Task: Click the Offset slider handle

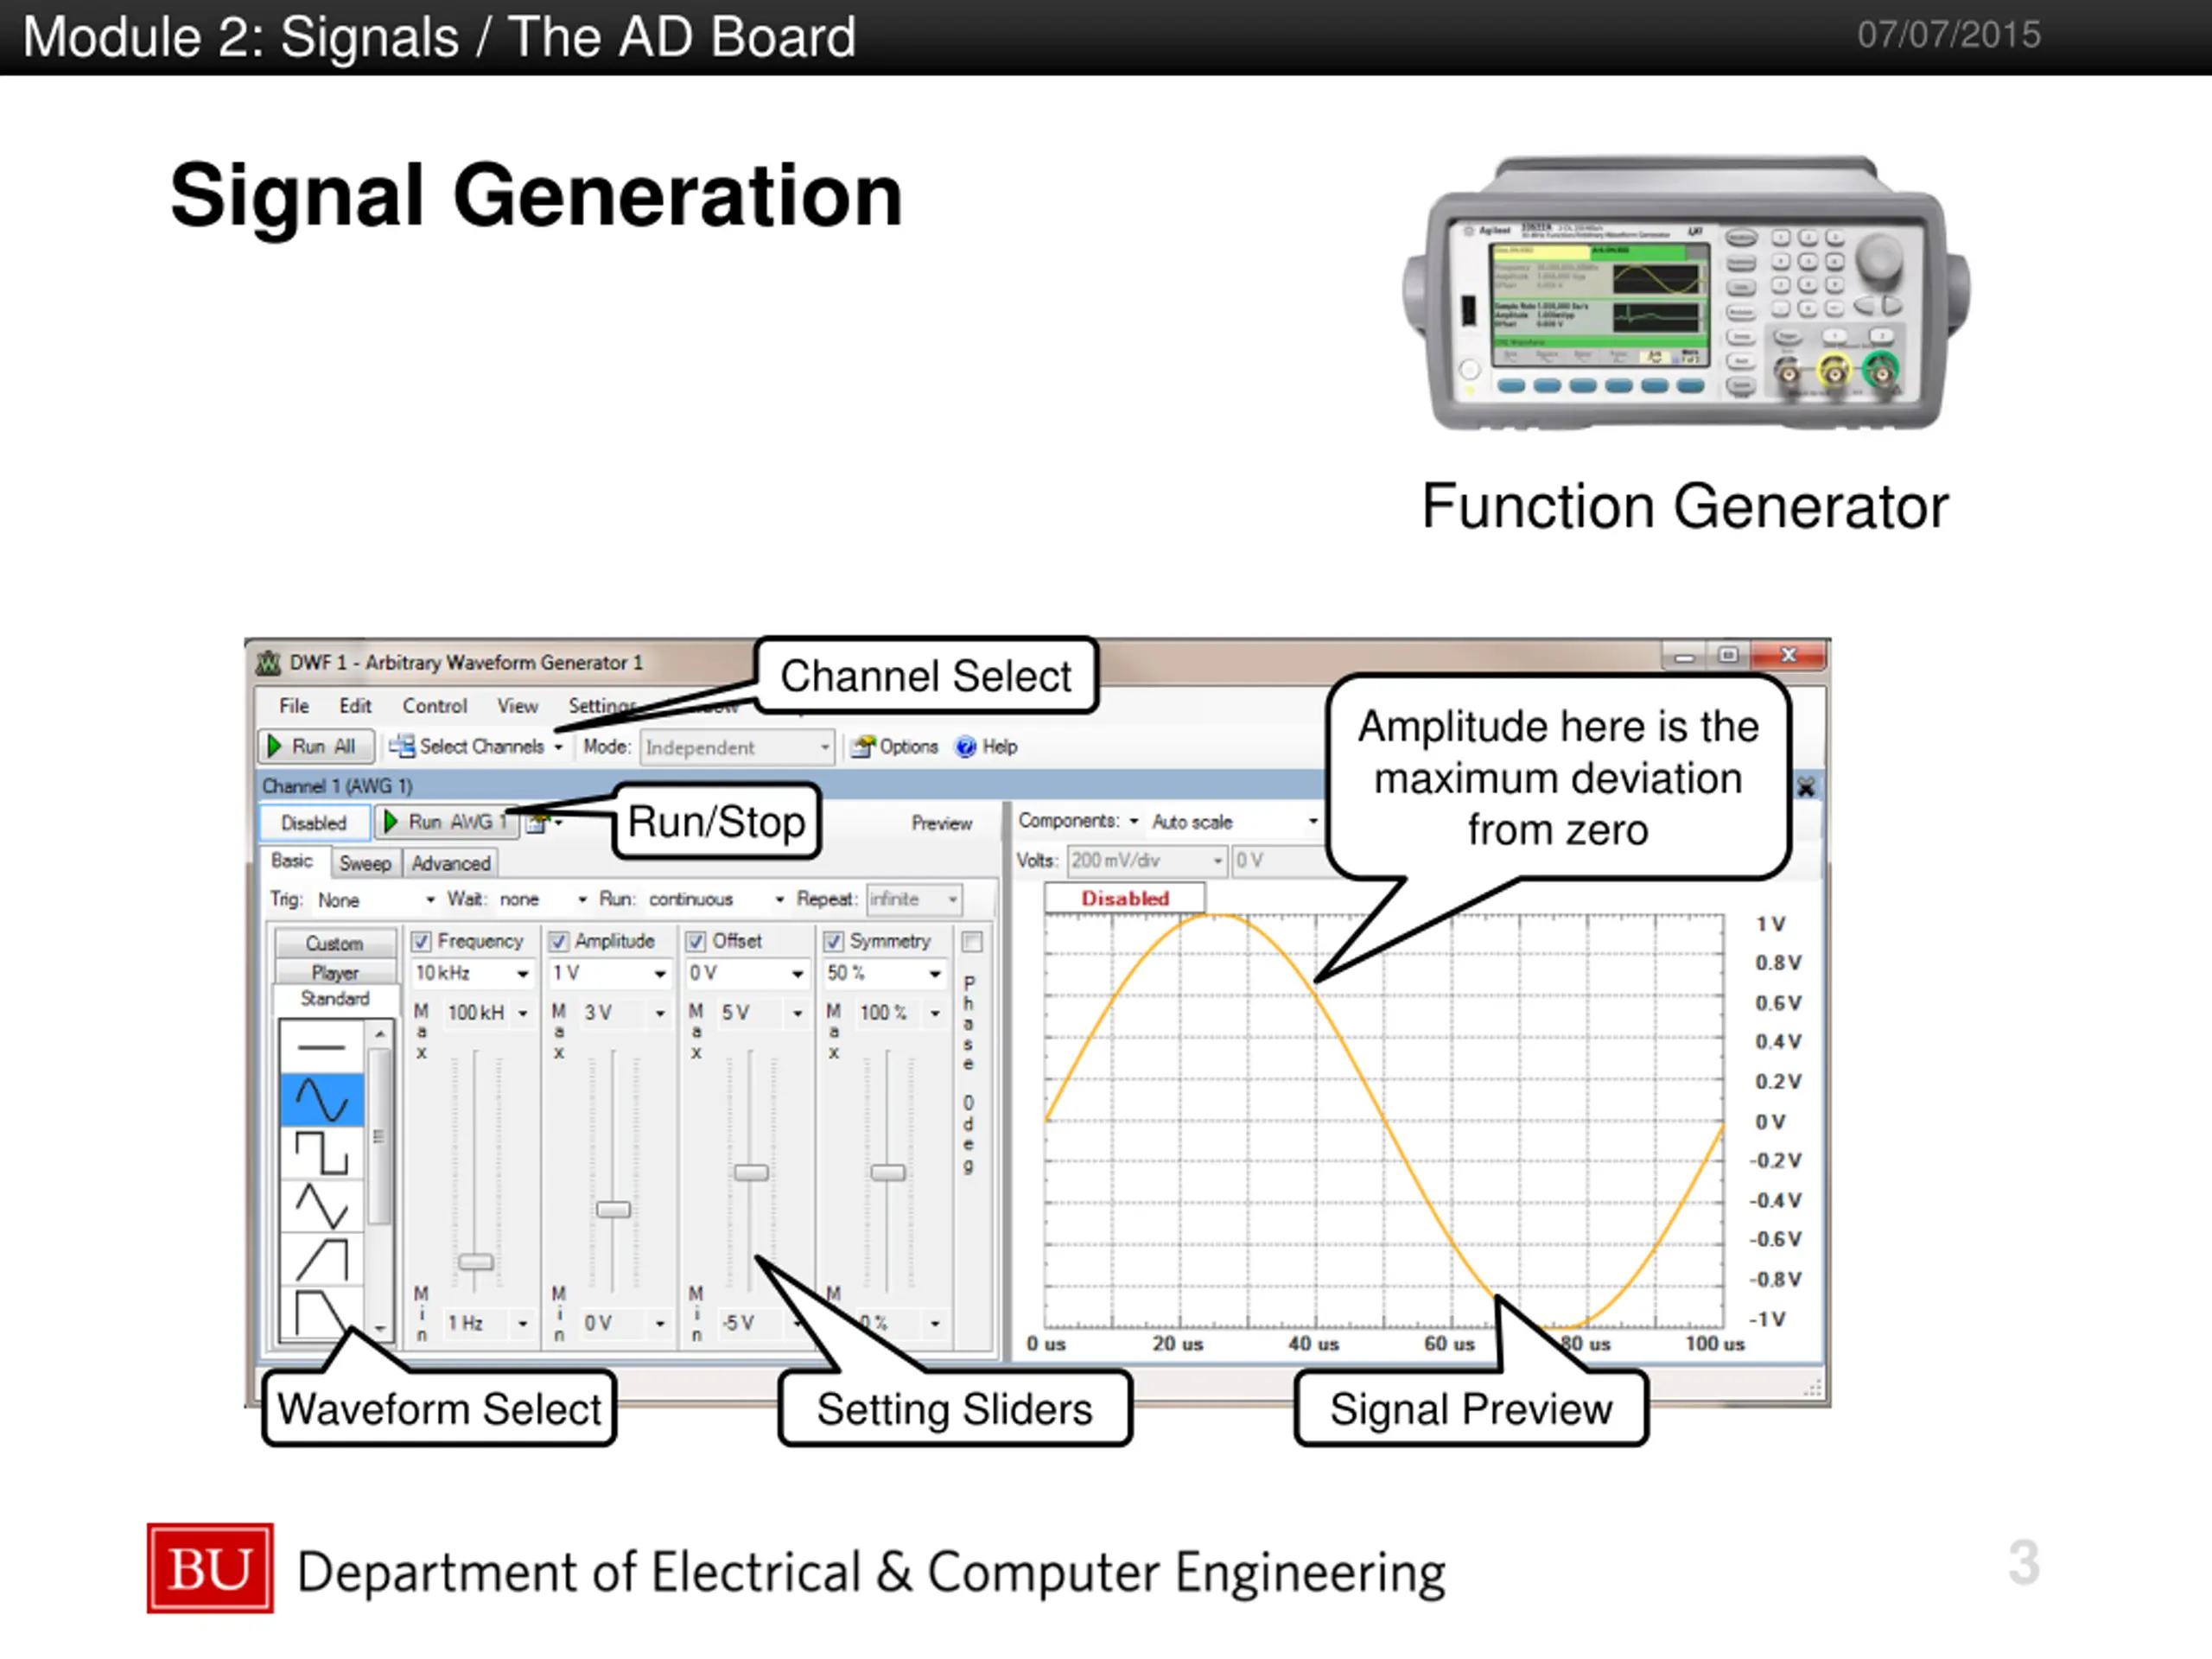Action: [x=751, y=1173]
